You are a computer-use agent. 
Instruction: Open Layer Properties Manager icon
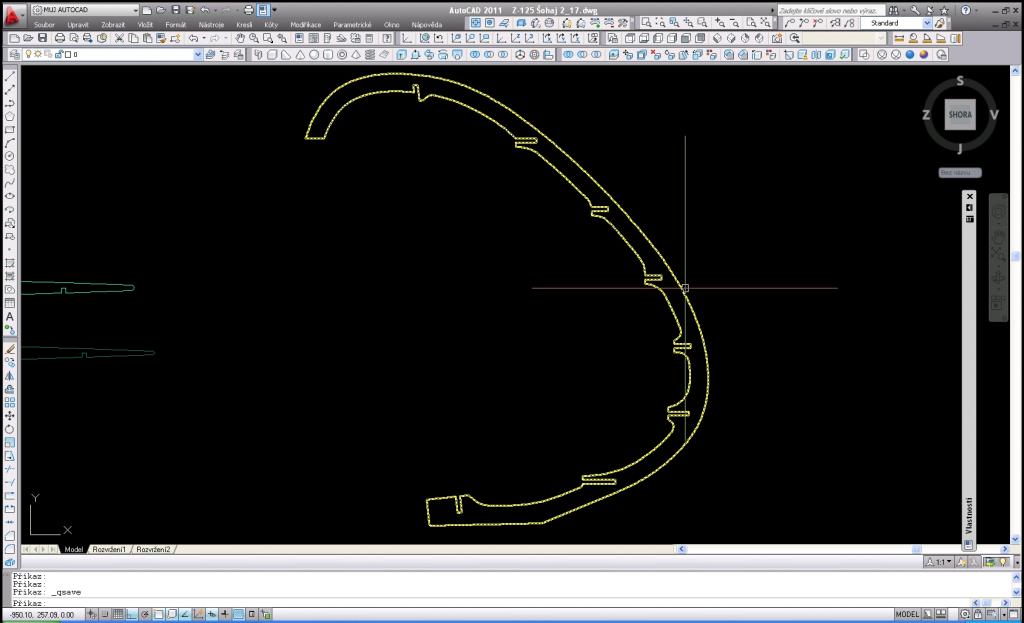(12, 55)
